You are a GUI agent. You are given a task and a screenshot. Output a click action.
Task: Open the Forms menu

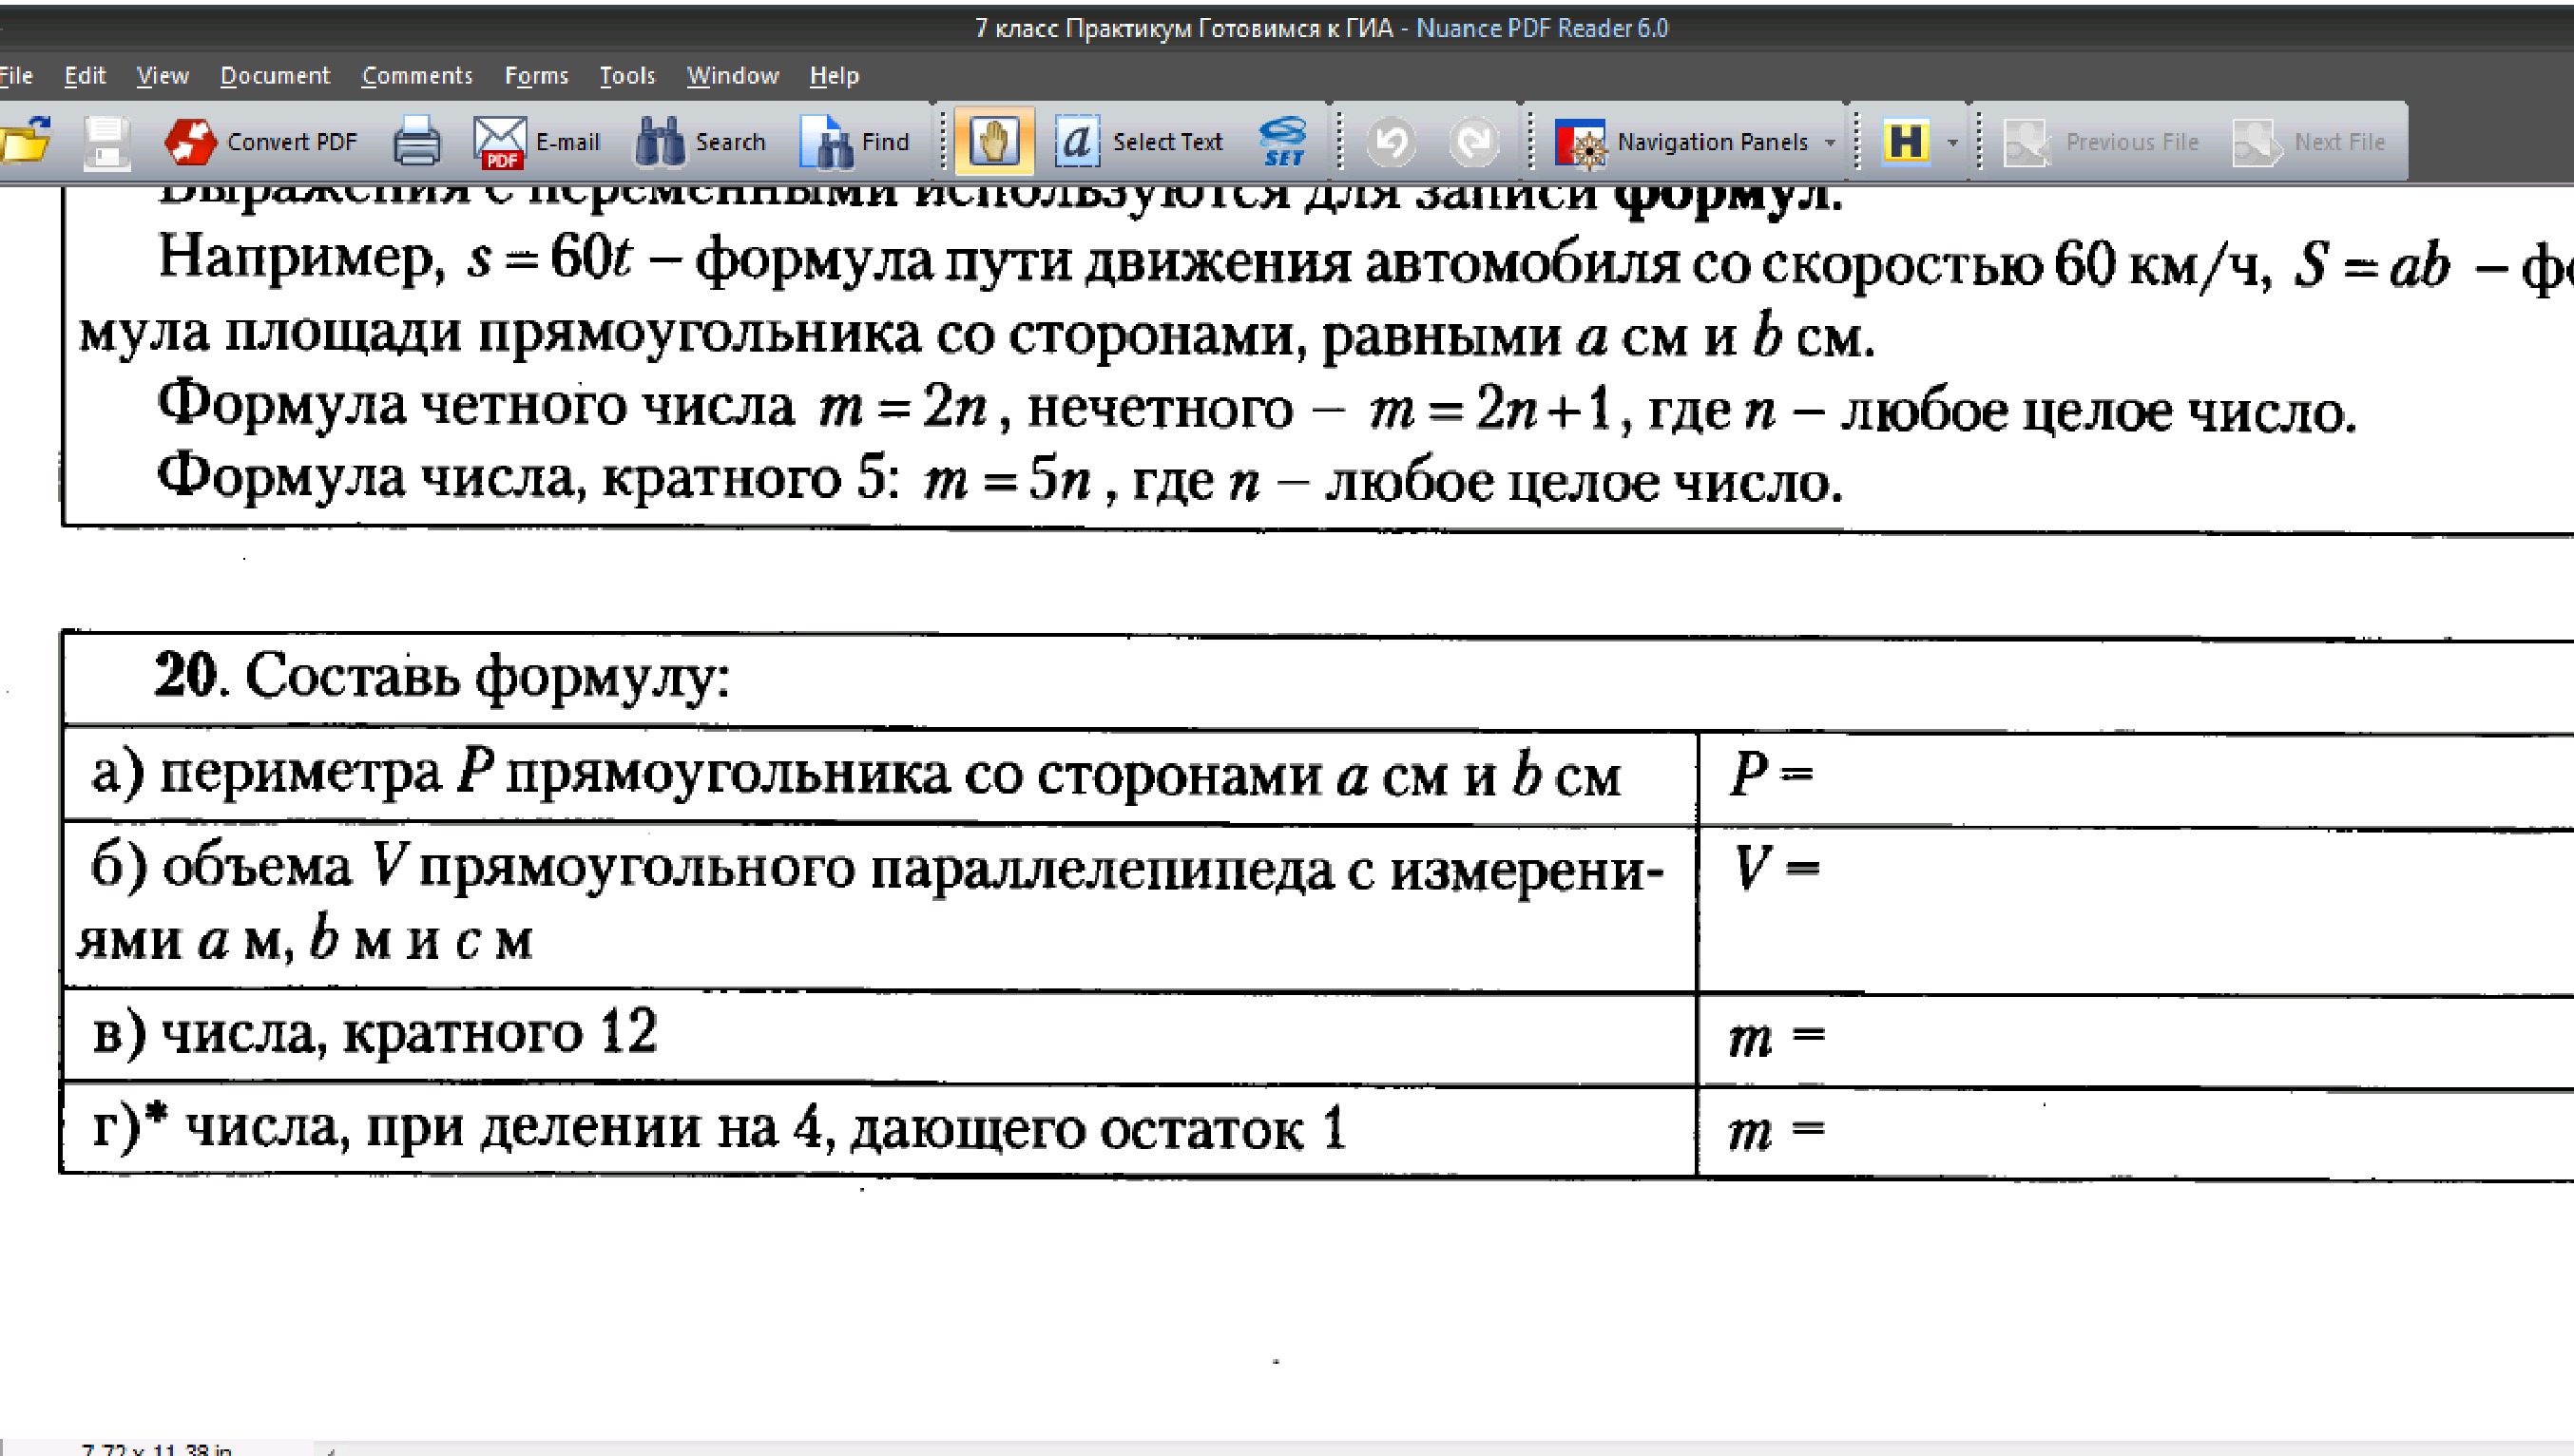click(536, 76)
